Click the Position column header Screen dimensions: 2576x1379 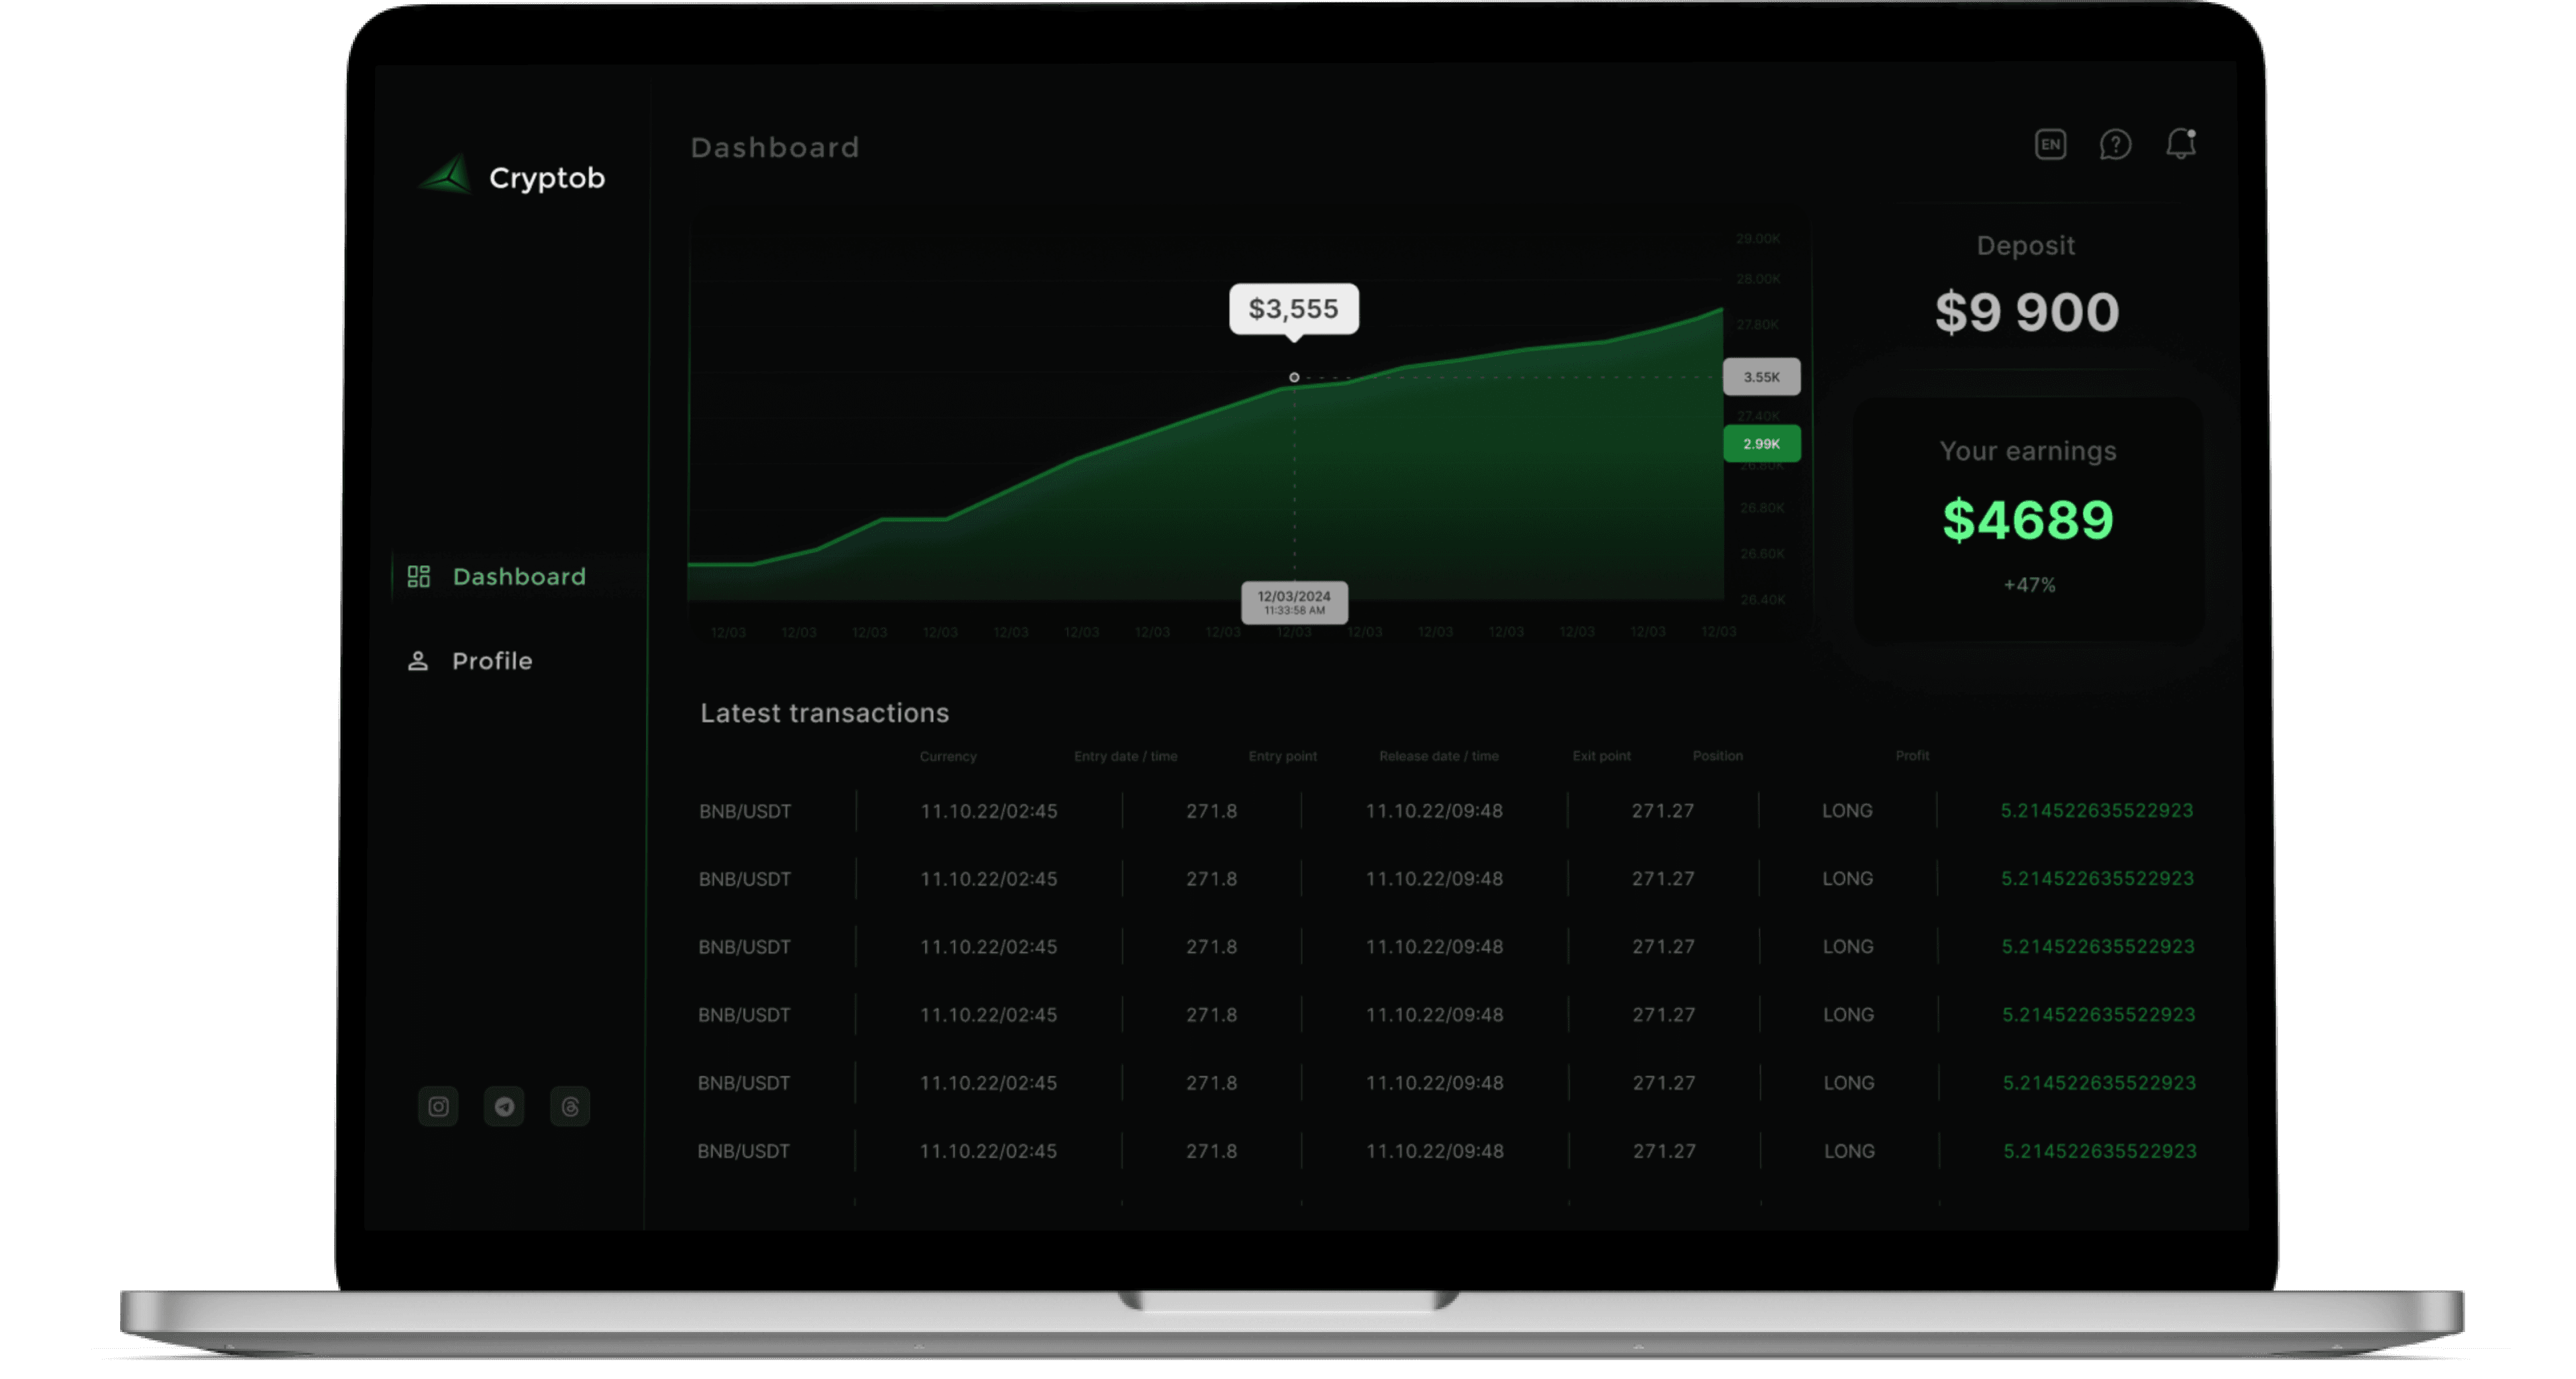[x=1717, y=755]
